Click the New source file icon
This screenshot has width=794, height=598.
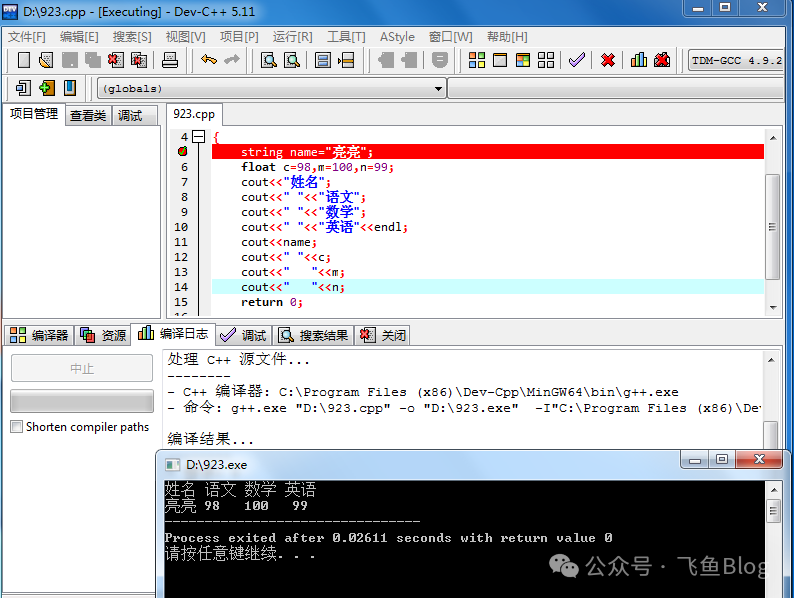point(23,60)
